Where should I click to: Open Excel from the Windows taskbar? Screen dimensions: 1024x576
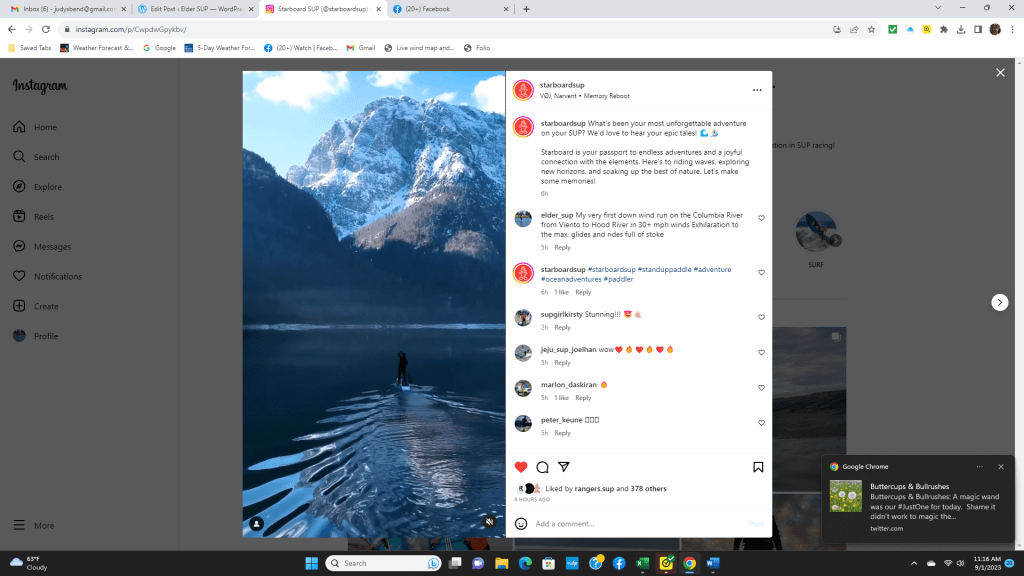click(642, 563)
